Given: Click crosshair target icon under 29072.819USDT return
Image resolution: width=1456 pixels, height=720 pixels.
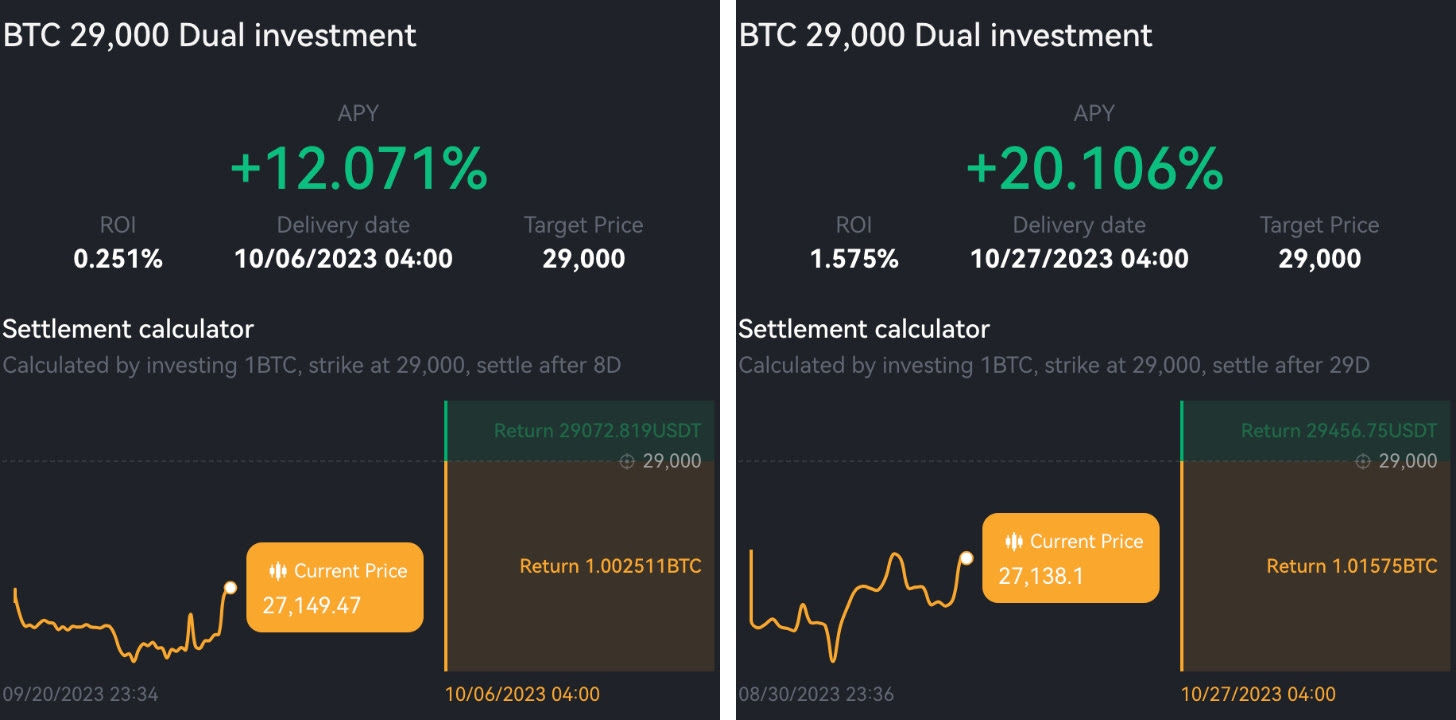Looking at the screenshot, I should (627, 462).
